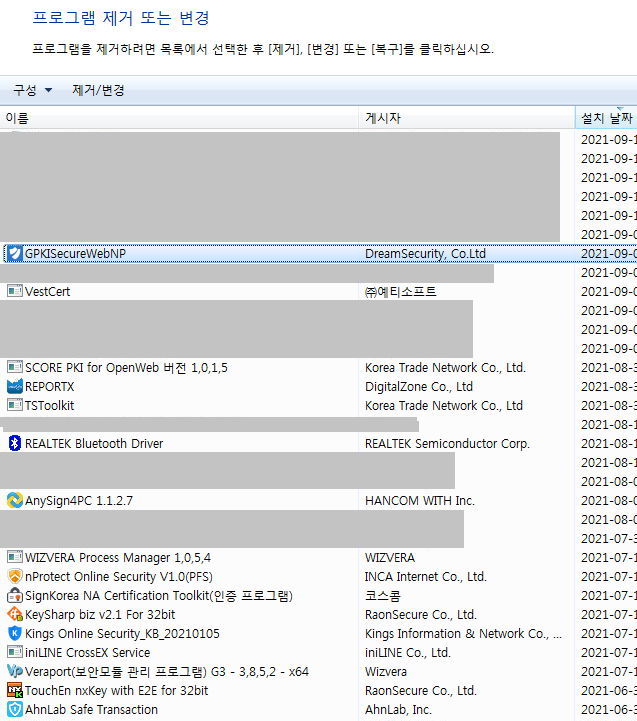Click publisher DigitalZone Co., Ltd
The image size is (637, 721).
point(419,387)
